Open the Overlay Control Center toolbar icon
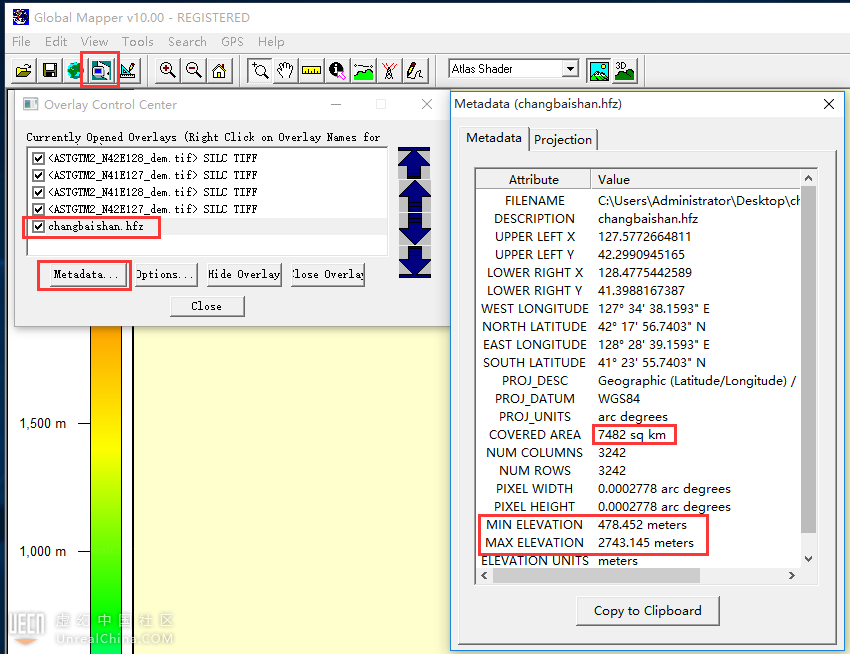850x654 pixels. tap(101, 70)
